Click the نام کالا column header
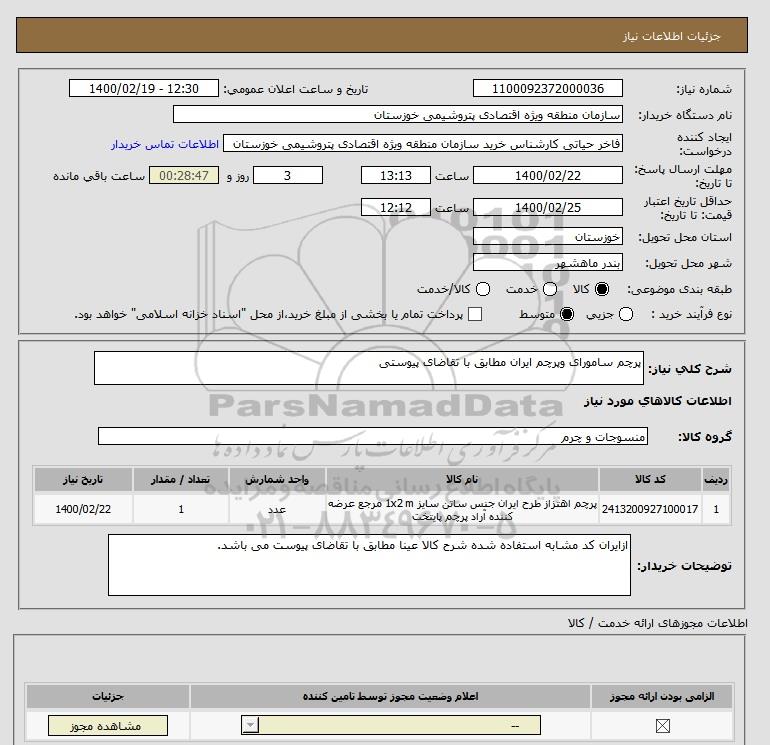770x745 pixels. (x=462, y=479)
